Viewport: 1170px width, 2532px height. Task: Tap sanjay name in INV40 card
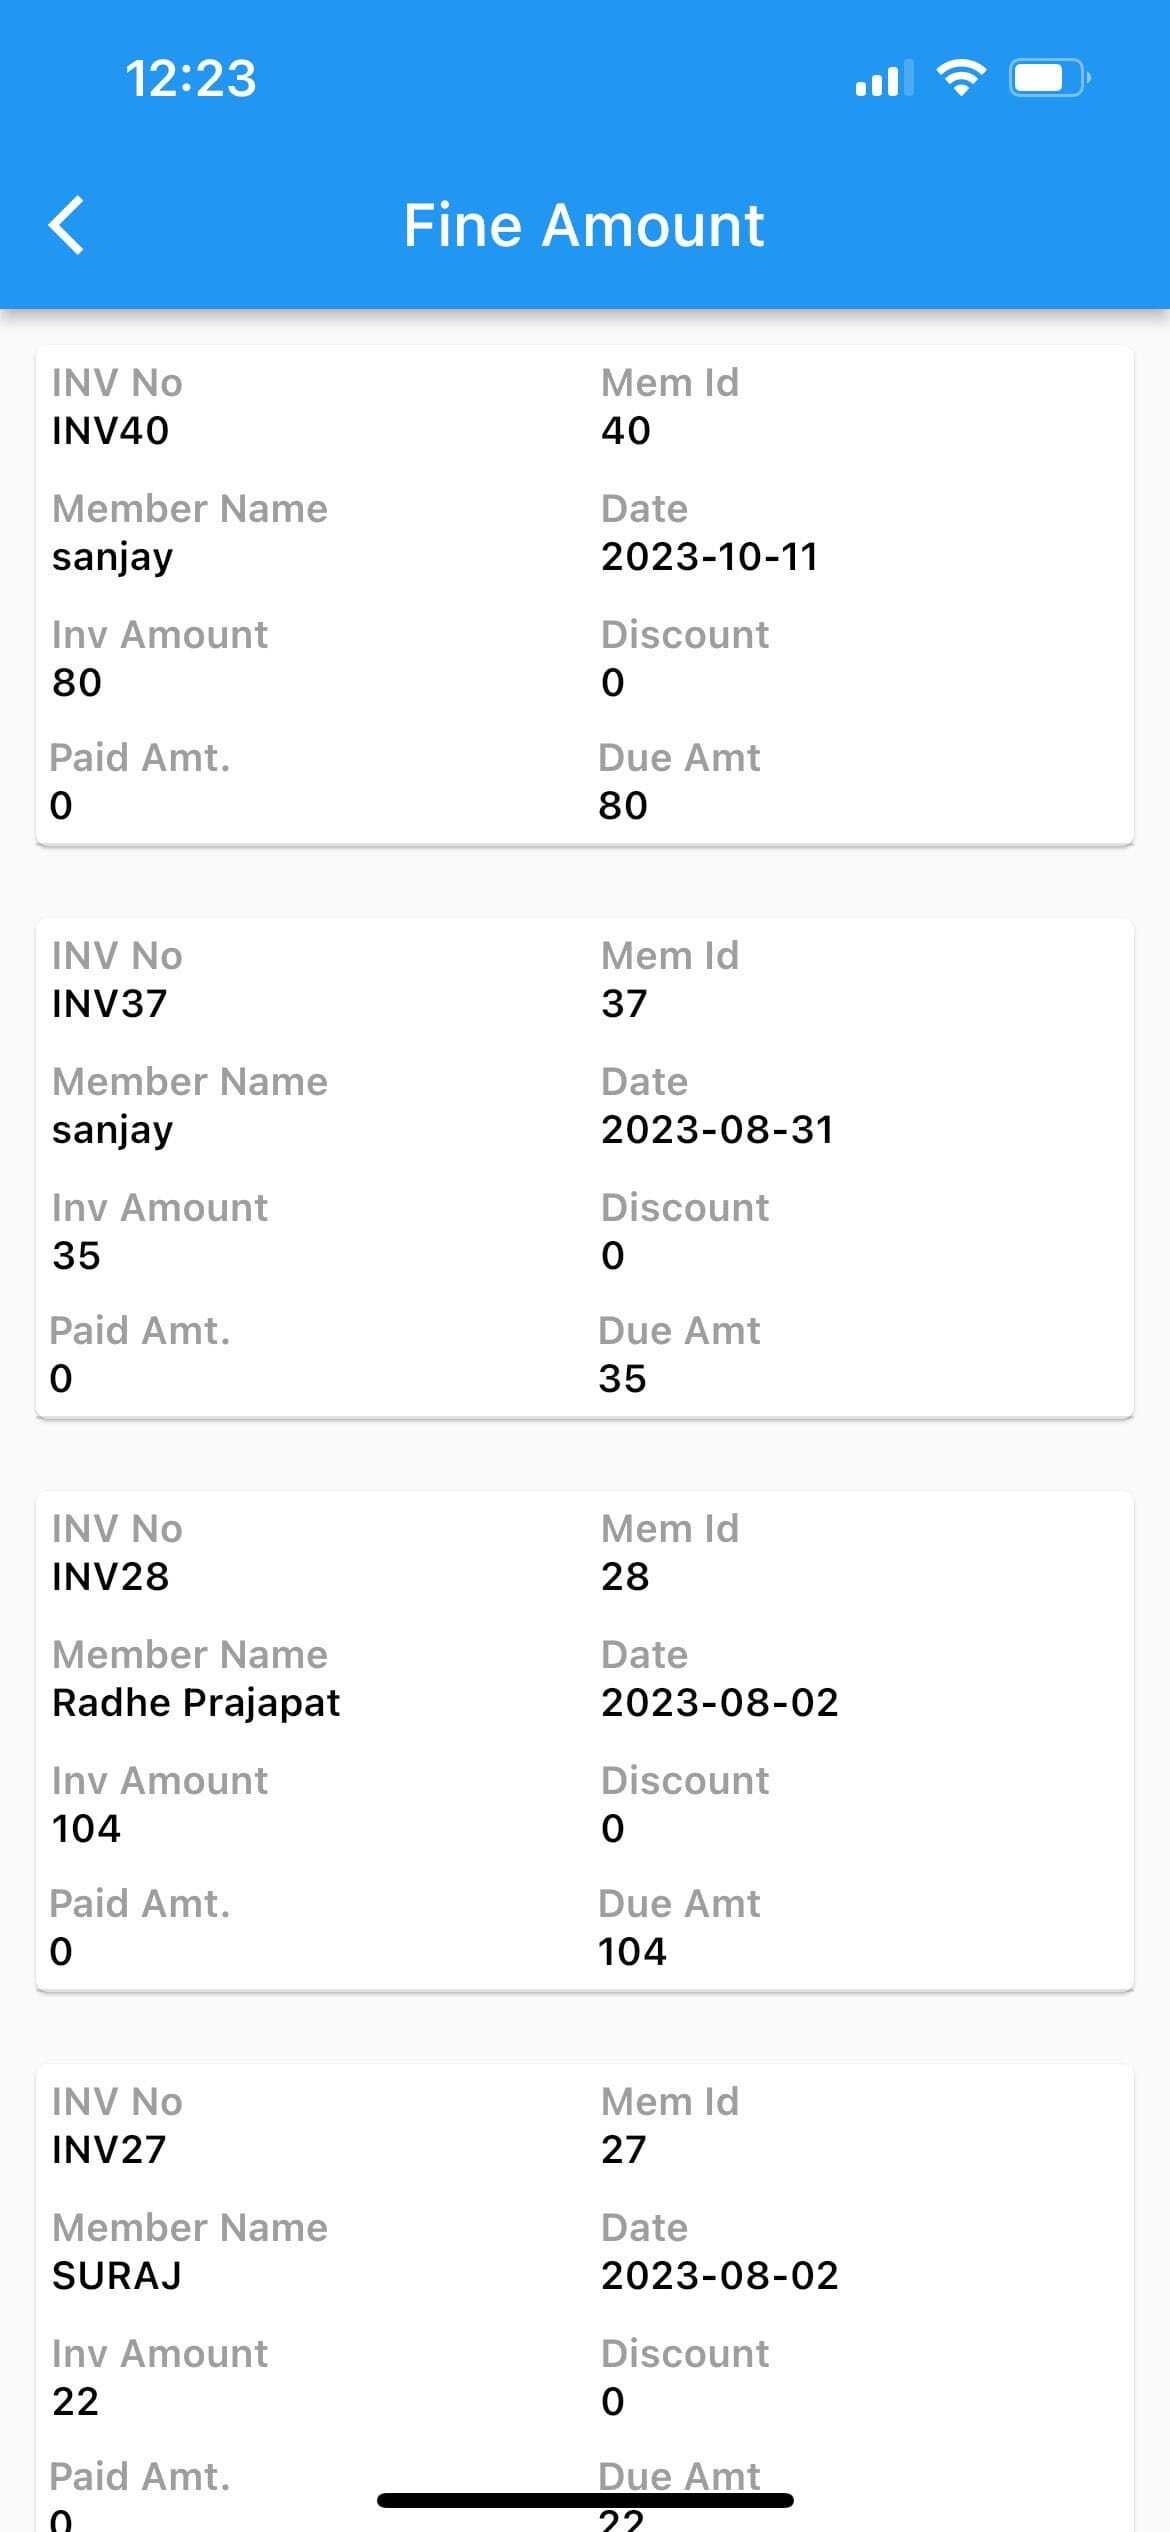112,557
